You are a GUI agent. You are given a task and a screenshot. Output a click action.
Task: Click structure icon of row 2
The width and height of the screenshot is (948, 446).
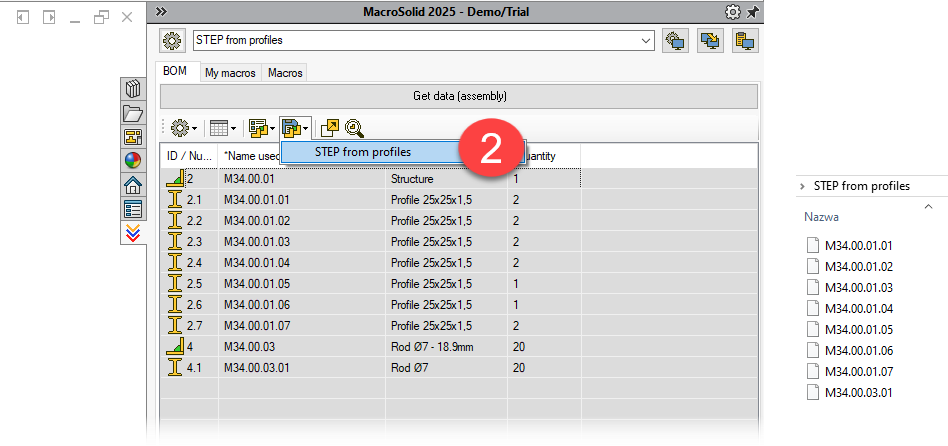point(174,178)
